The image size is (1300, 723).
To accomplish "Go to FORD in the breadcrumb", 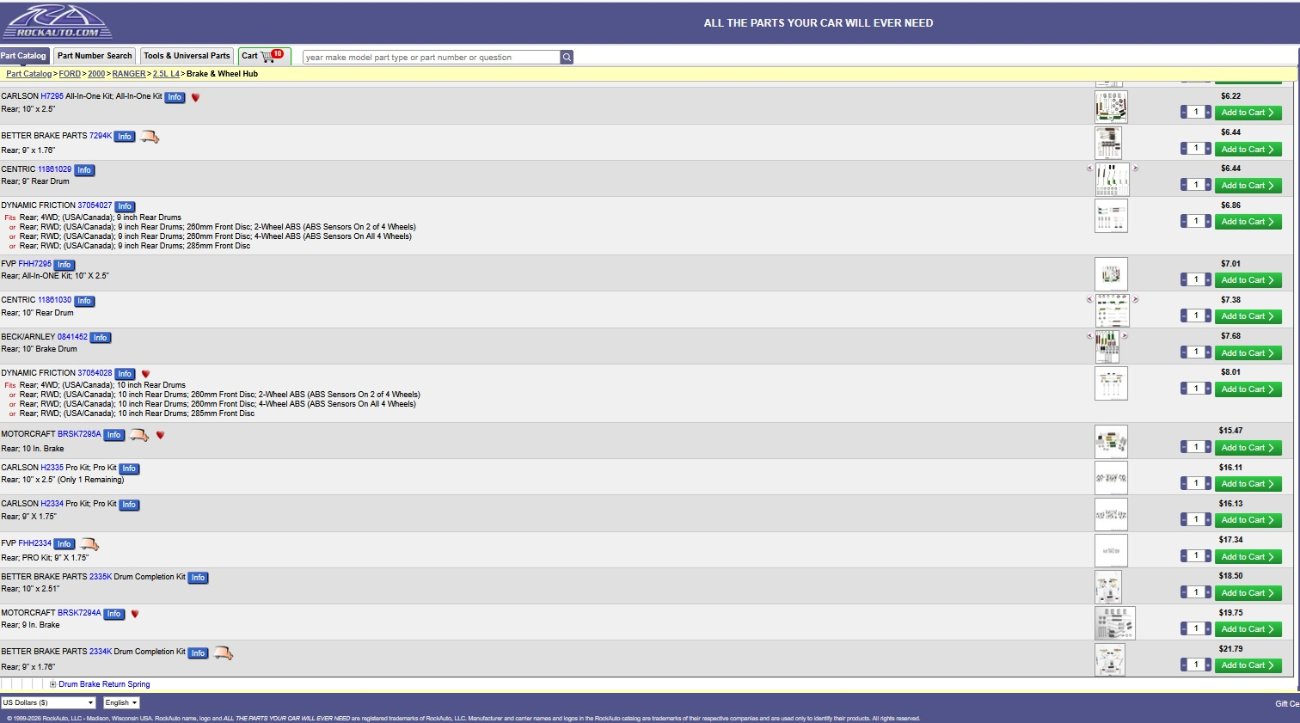I will [x=70, y=74].
